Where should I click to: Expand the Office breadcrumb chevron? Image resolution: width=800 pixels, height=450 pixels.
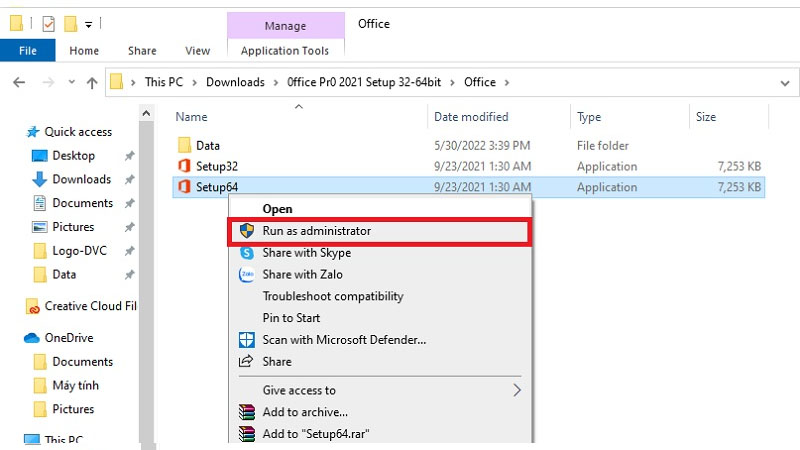[x=507, y=82]
